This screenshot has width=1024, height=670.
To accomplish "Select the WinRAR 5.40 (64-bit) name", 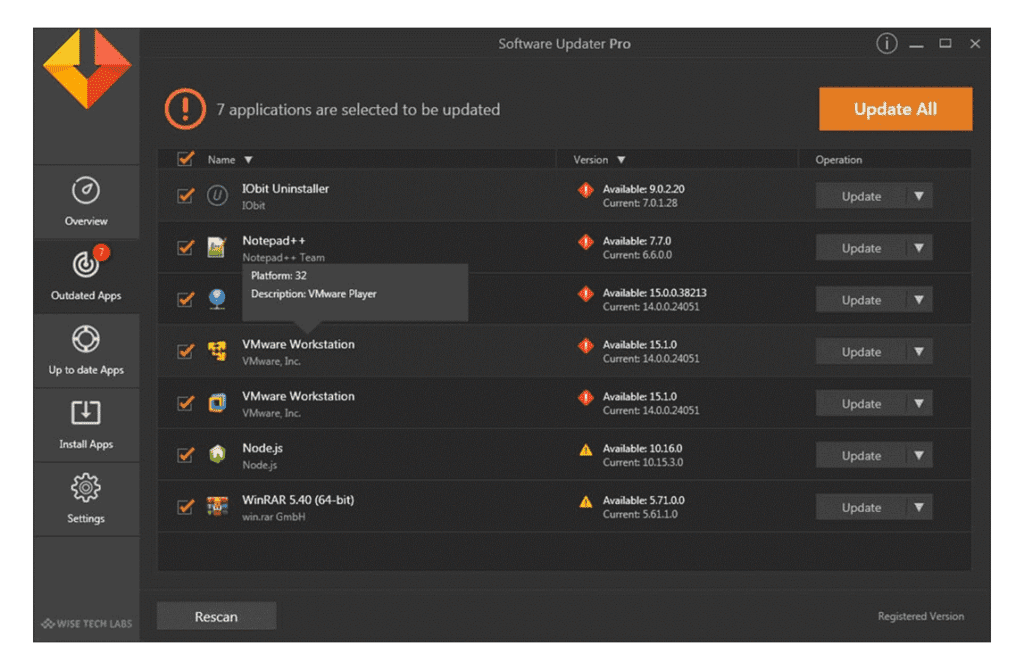I will (298, 500).
